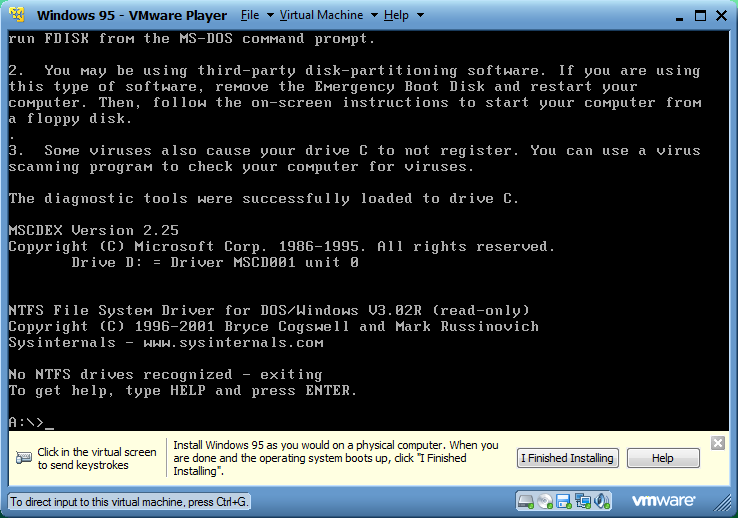
Task: Click the Help button in hint bar
Action: (x=663, y=458)
